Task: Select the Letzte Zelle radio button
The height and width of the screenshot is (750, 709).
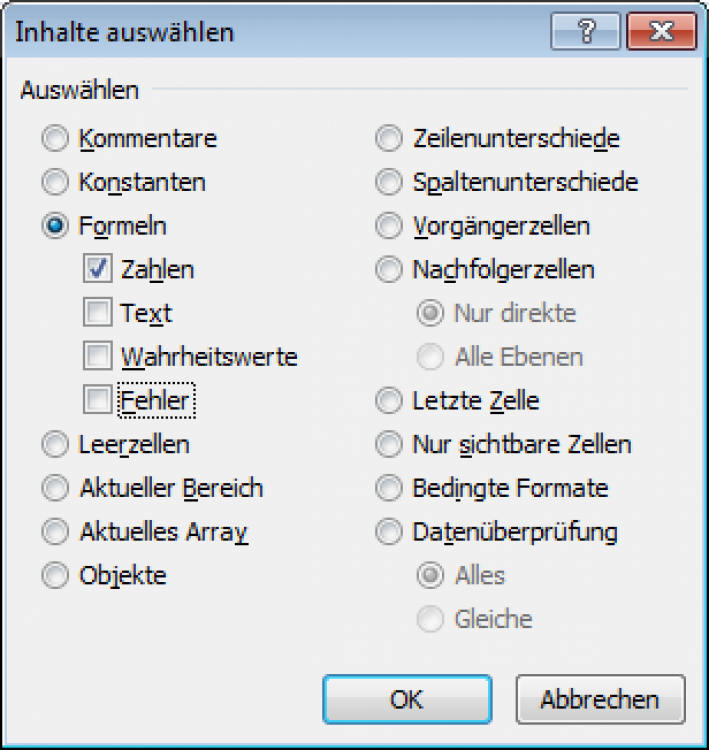Action: 388,401
